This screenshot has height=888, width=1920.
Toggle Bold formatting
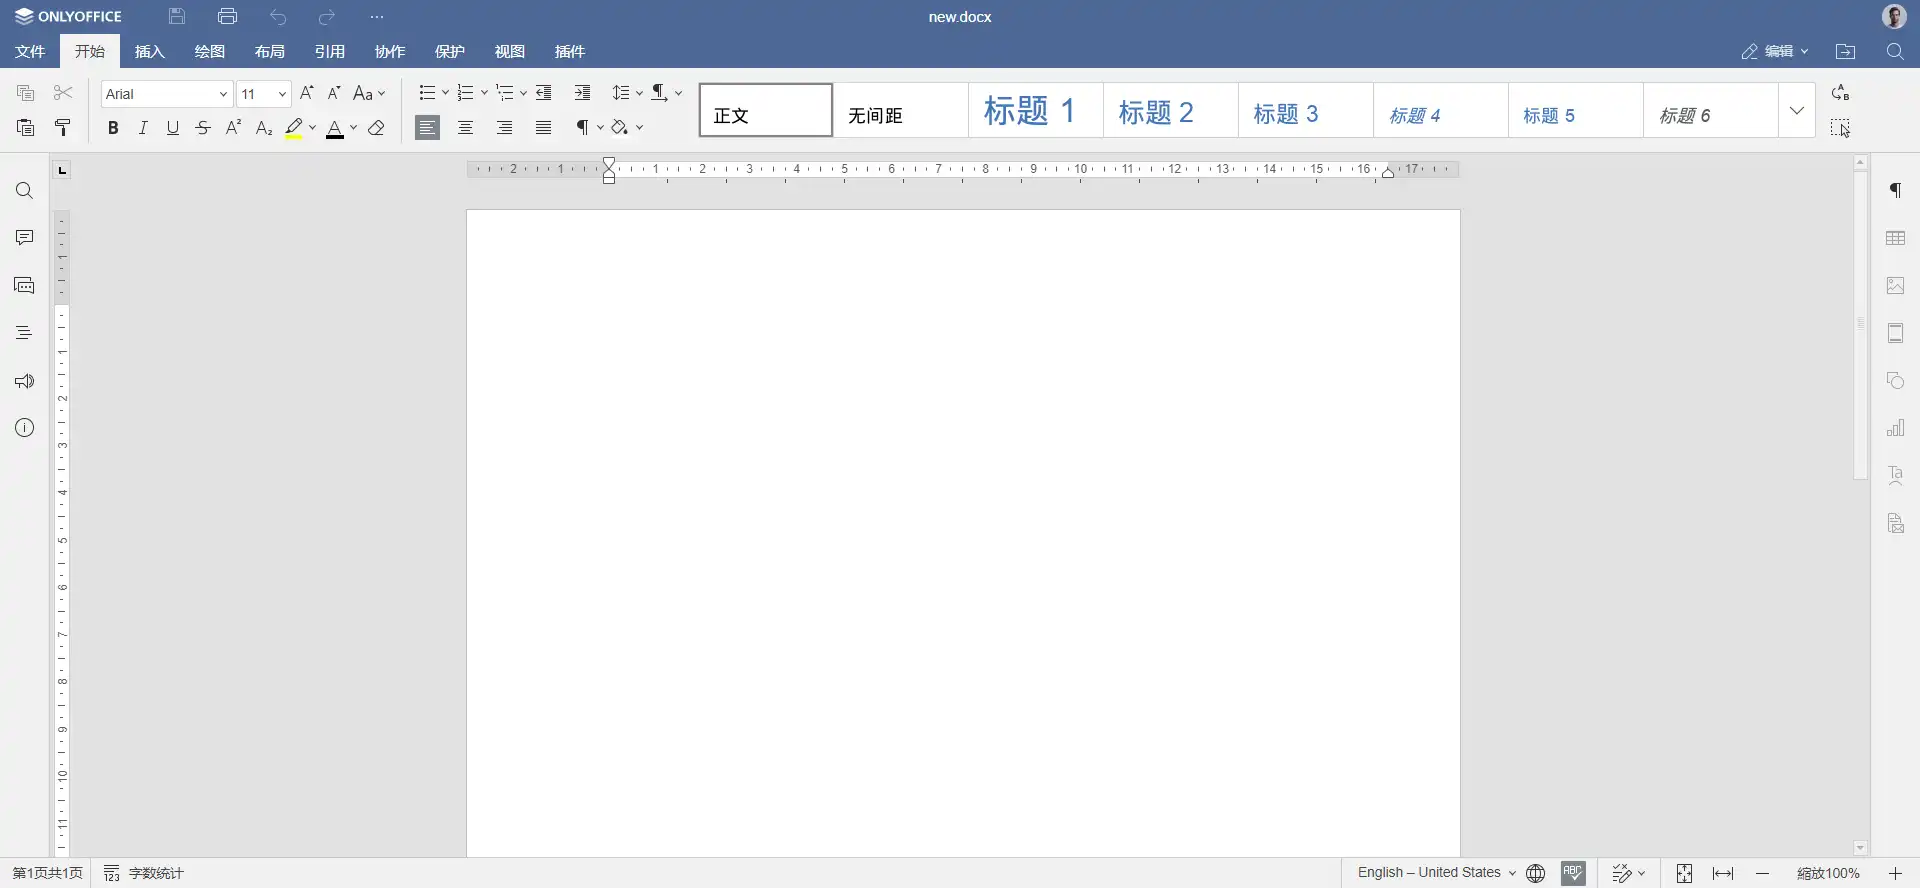[113, 128]
